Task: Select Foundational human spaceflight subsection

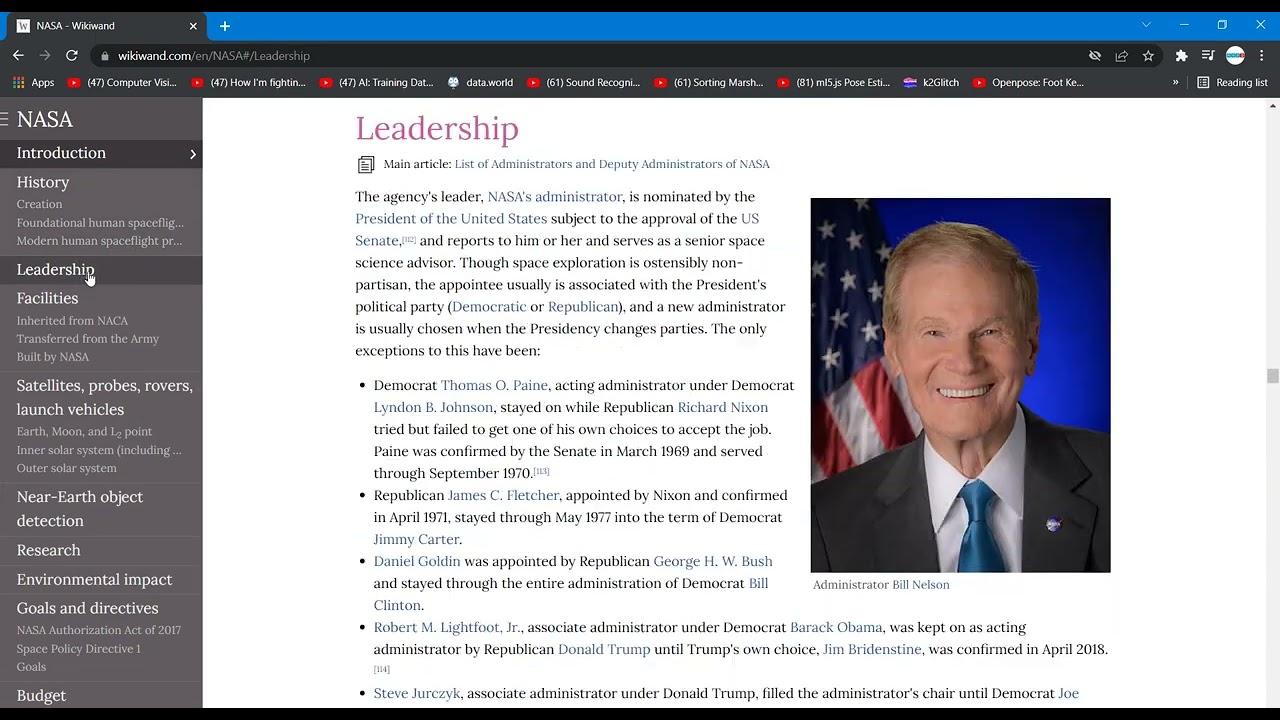Action: pyautogui.click(x=100, y=223)
